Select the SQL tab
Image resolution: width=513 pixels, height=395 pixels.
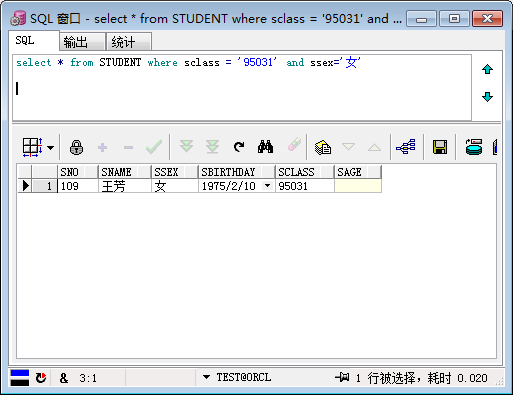pyautogui.click(x=34, y=41)
